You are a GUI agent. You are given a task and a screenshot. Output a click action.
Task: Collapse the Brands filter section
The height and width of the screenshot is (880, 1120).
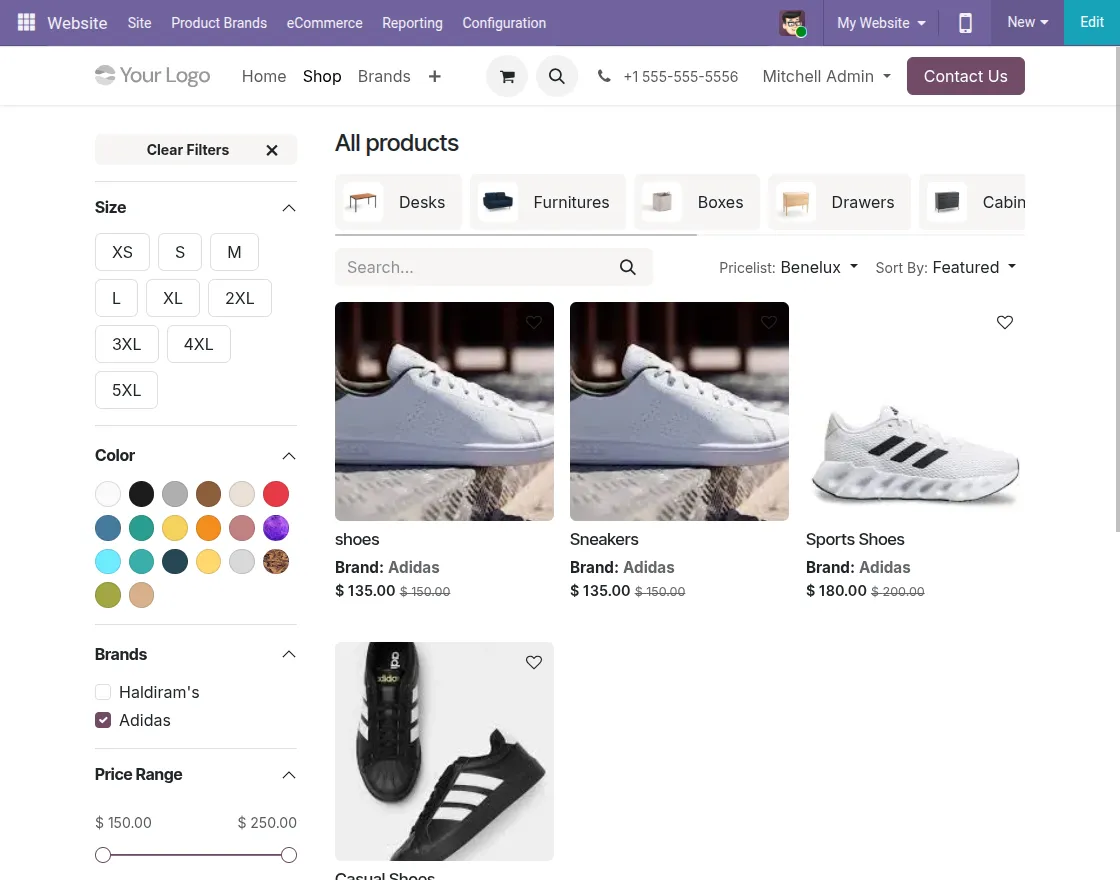tap(289, 654)
